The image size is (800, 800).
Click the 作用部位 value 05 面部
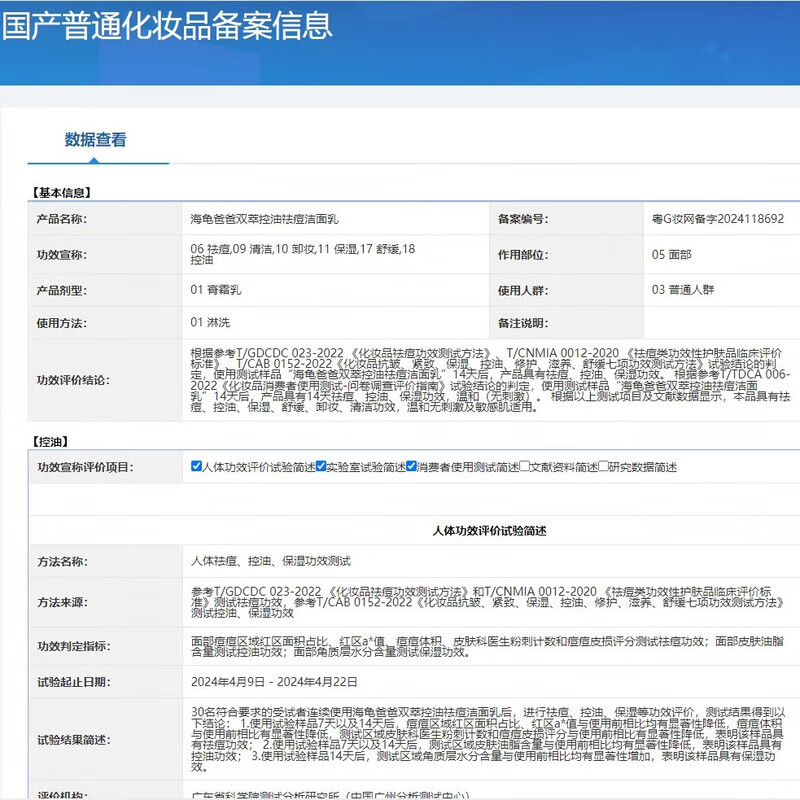tap(672, 254)
